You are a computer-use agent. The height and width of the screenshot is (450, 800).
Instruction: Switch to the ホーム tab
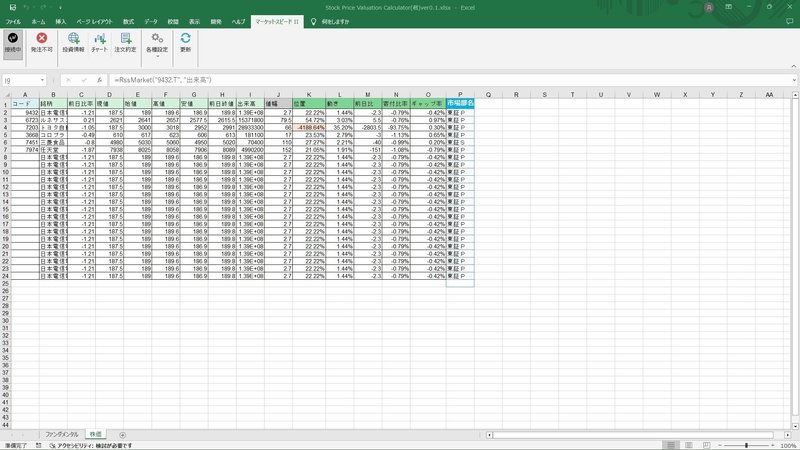tap(38, 22)
